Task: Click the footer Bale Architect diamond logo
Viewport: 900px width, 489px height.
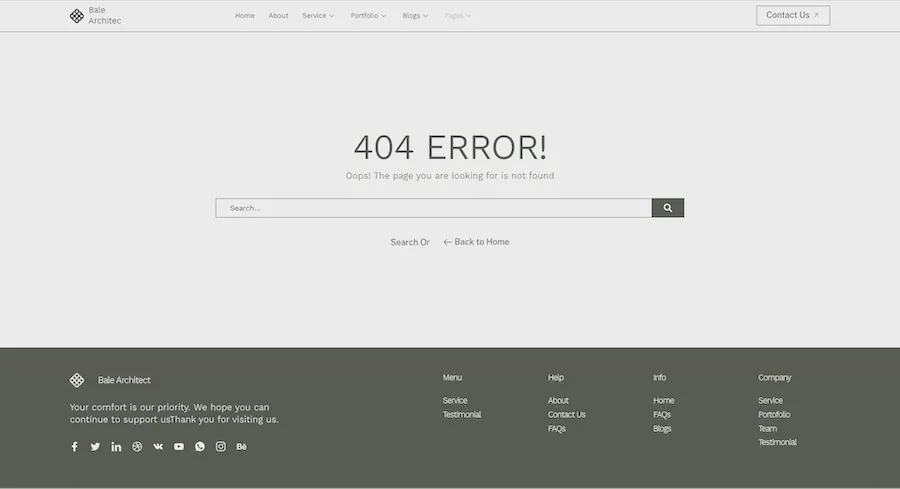Action: [77, 380]
